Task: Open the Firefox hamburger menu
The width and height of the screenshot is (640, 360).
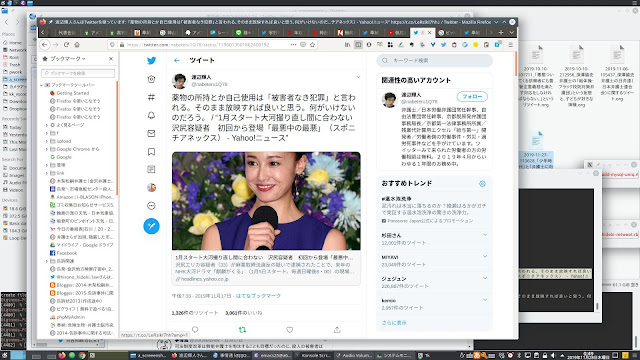Action: tap(511, 44)
